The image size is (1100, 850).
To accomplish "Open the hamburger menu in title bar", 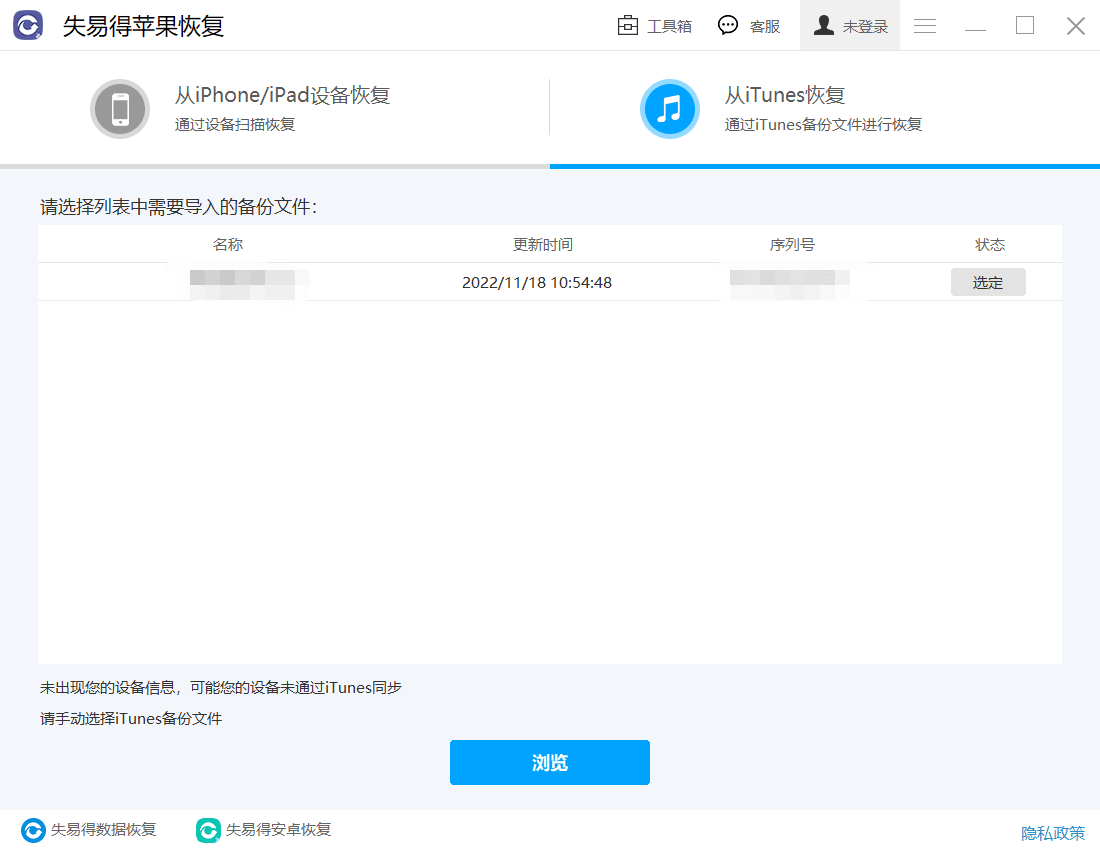I will pyautogui.click(x=925, y=26).
